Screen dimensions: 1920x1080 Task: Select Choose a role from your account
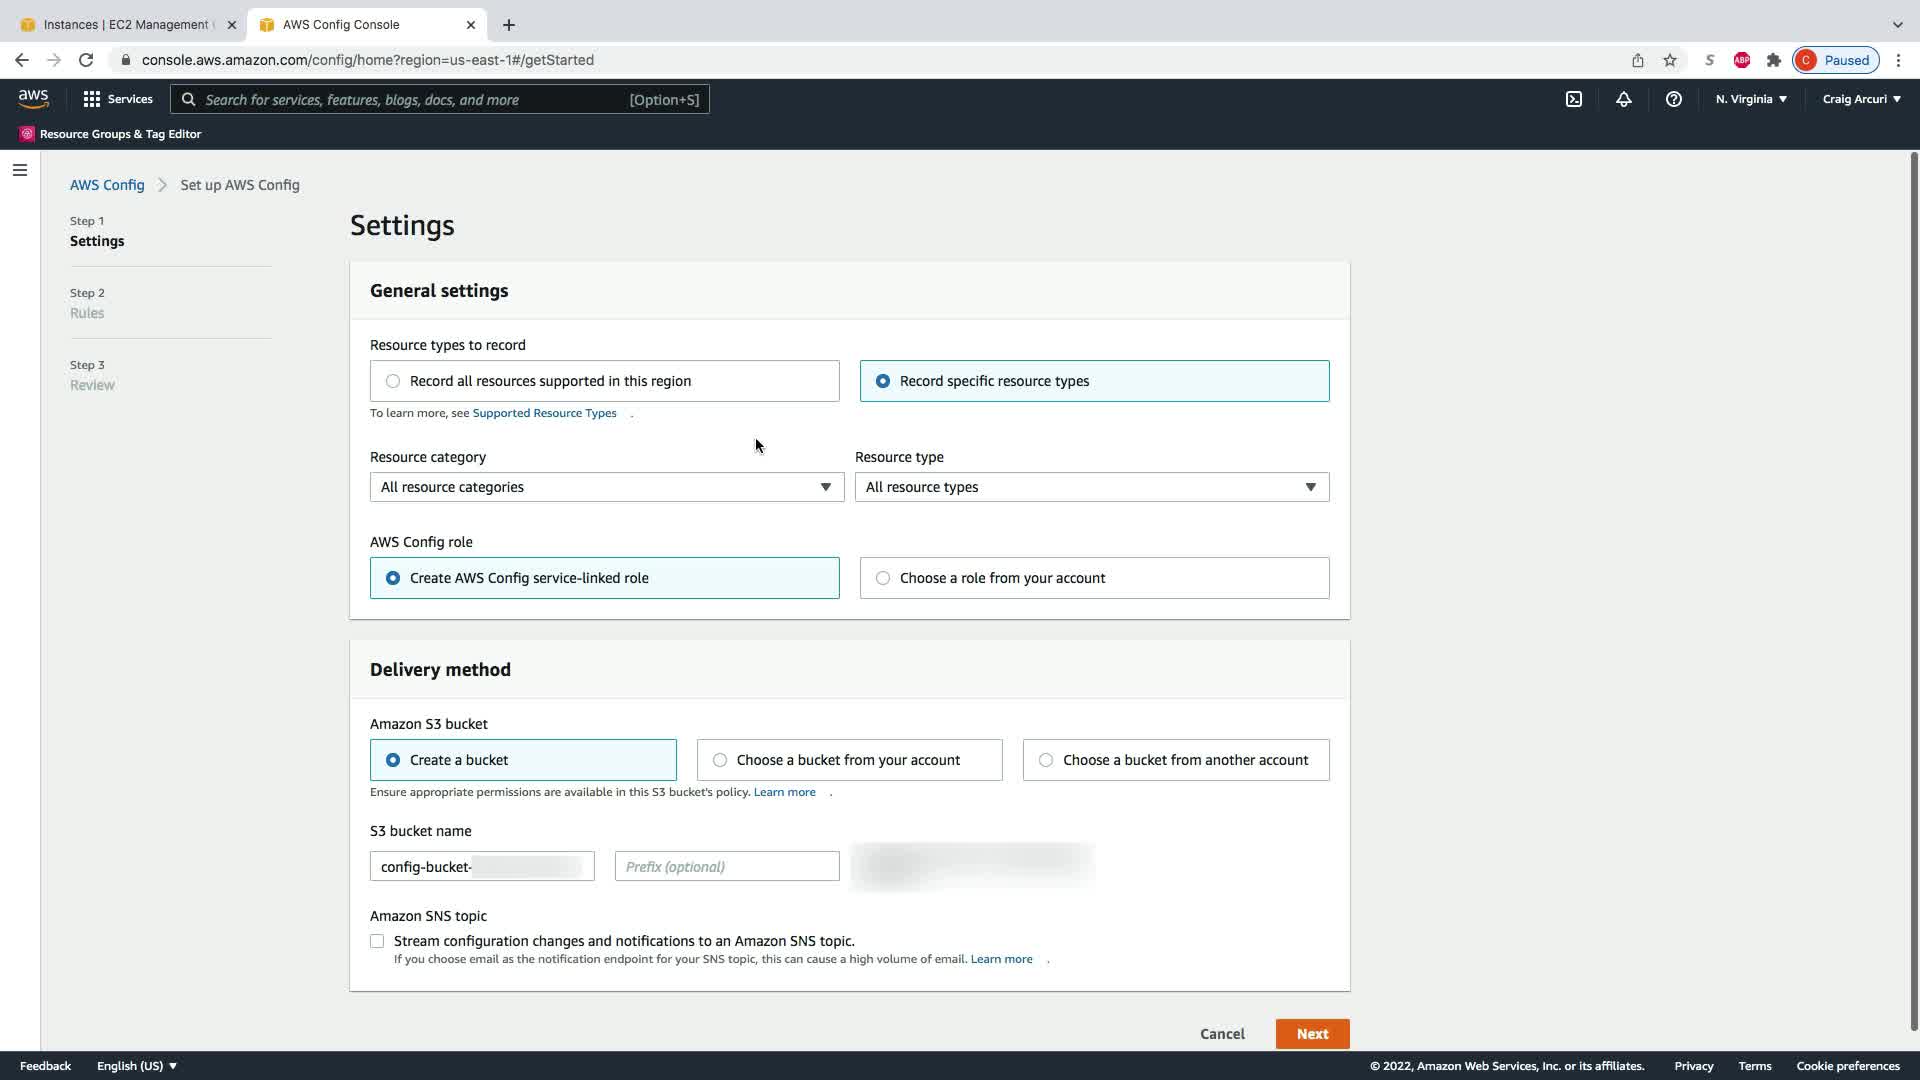(x=883, y=578)
